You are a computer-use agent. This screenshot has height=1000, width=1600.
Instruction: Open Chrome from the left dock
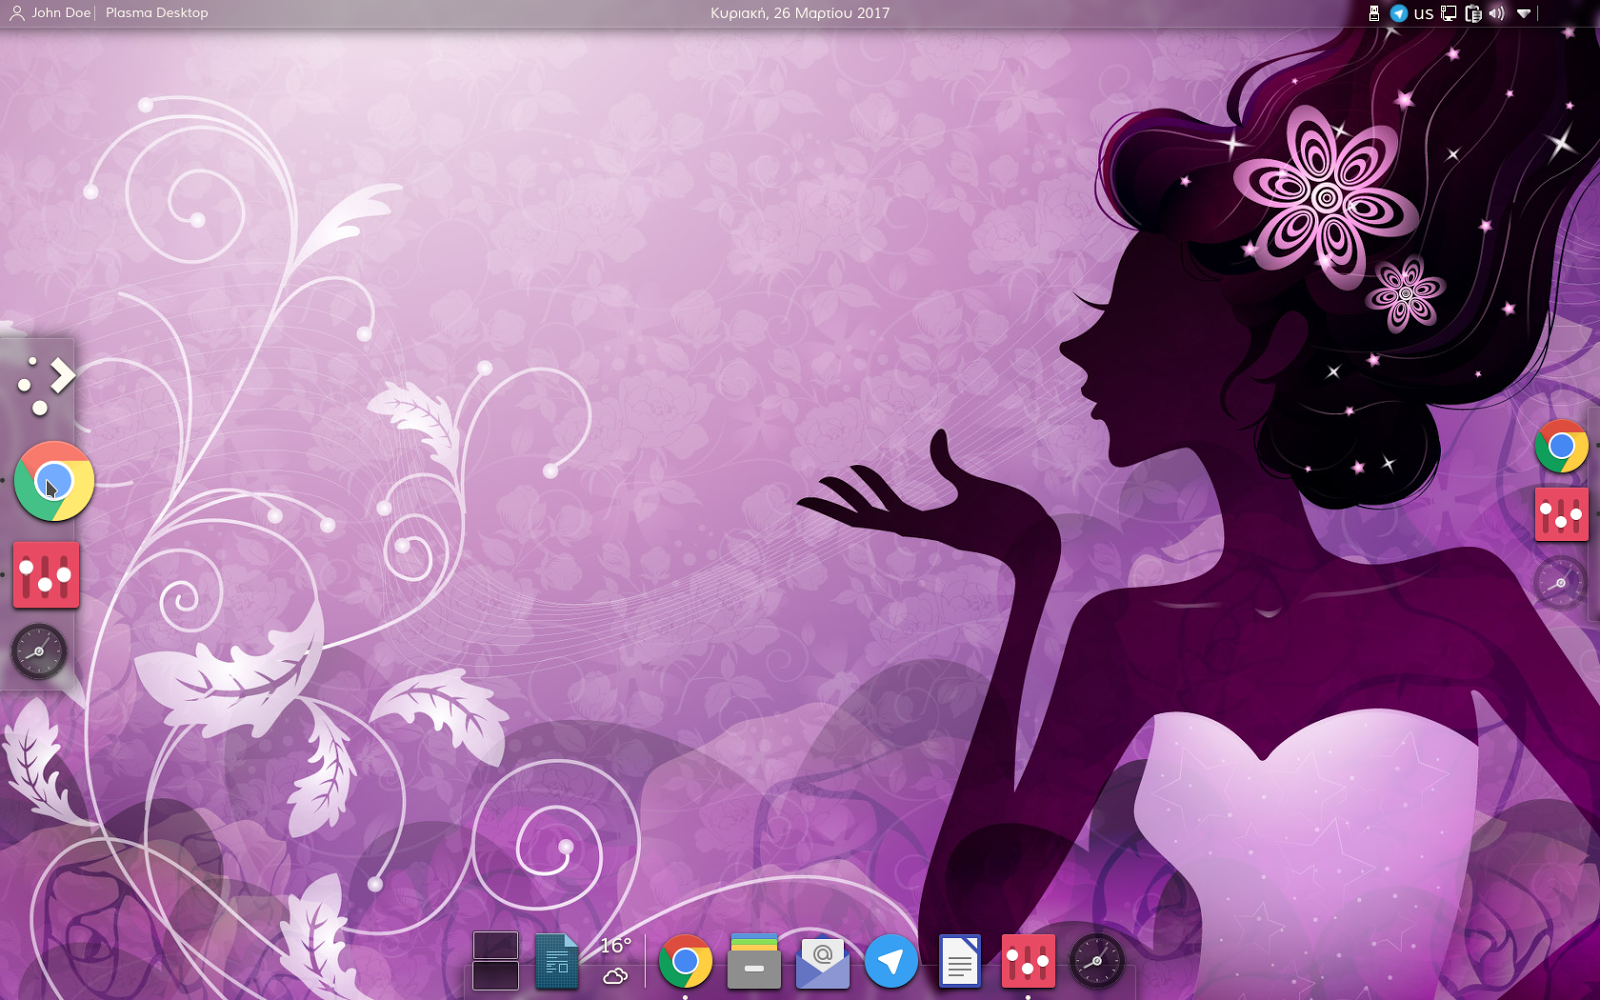pyautogui.click(x=54, y=481)
